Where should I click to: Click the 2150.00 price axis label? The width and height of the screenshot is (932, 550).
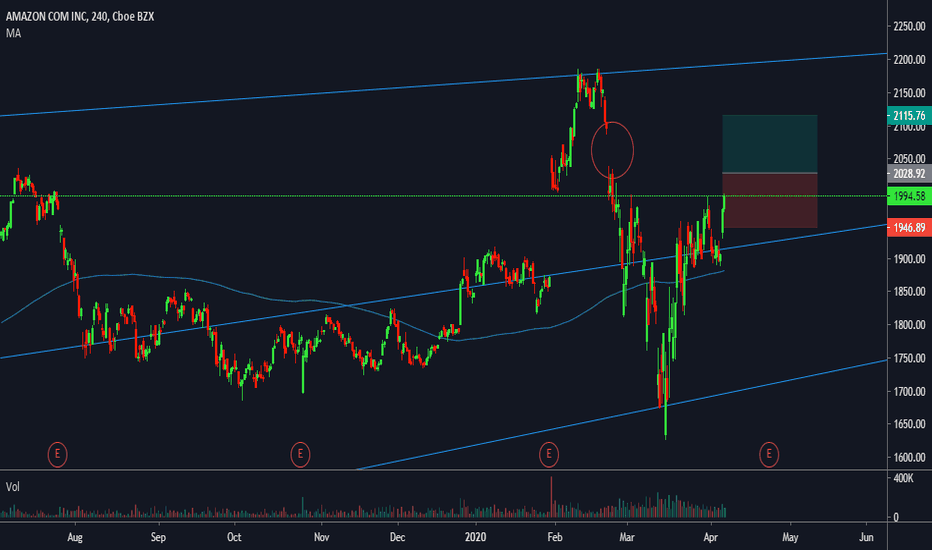pyautogui.click(x=909, y=93)
